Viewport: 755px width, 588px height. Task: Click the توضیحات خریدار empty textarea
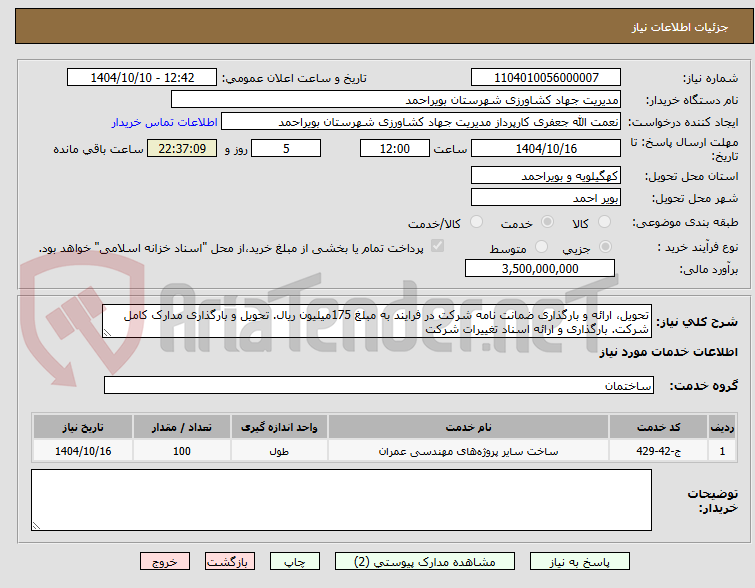(341, 500)
